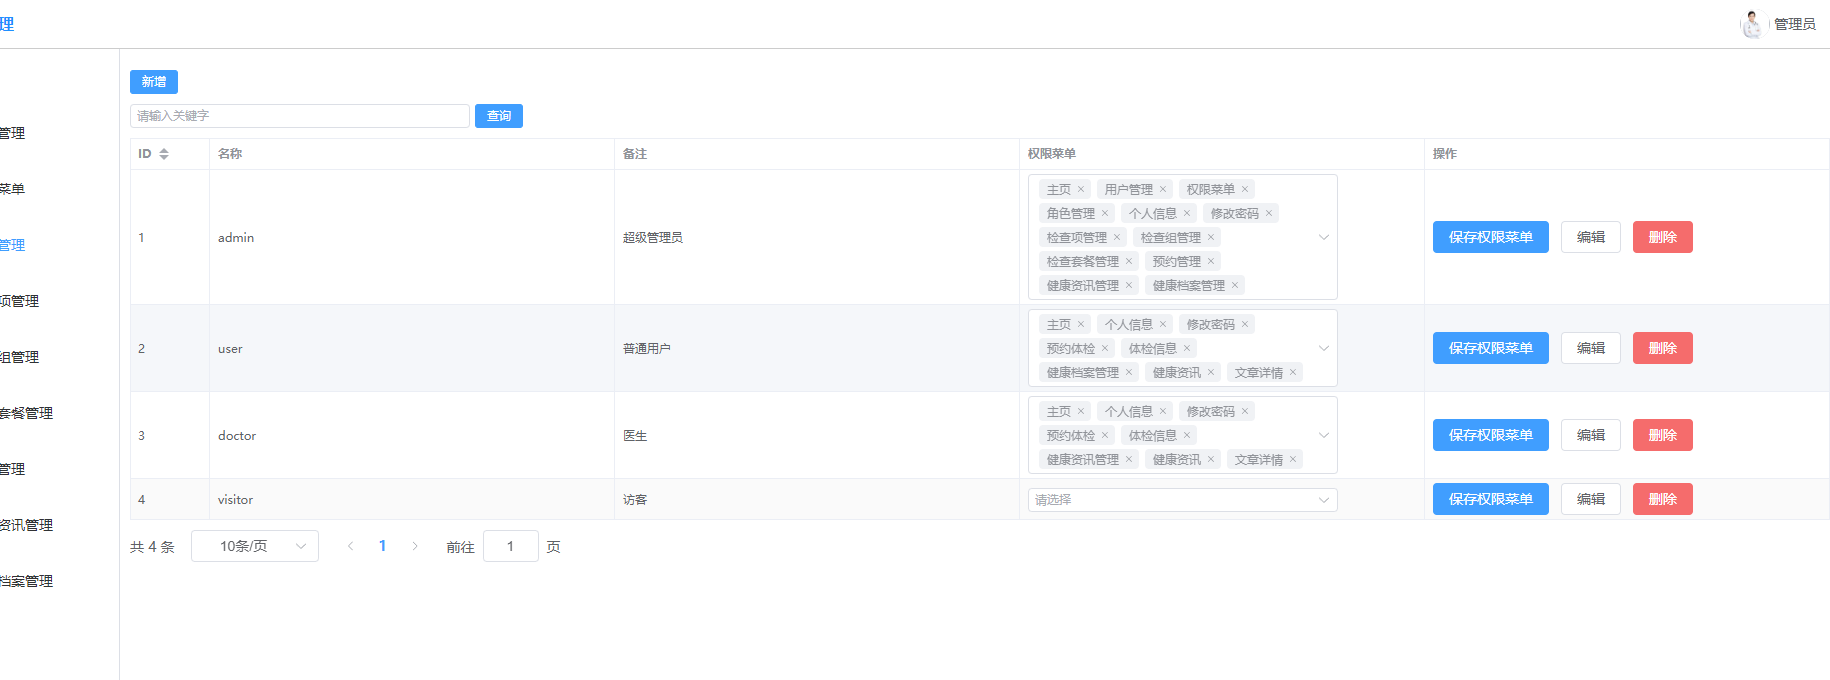The width and height of the screenshot is (1830, 680).
Task: Click the ID column sort arrows
Action: pos(164,154)
